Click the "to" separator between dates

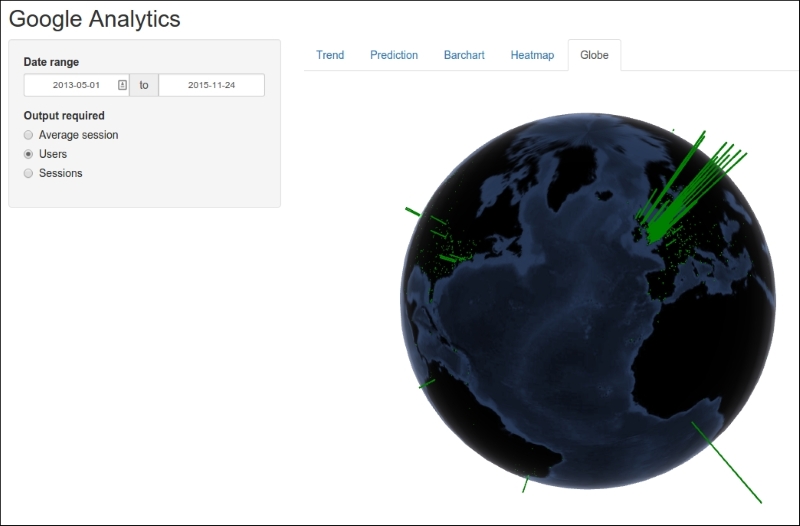[x=144, y=85]
